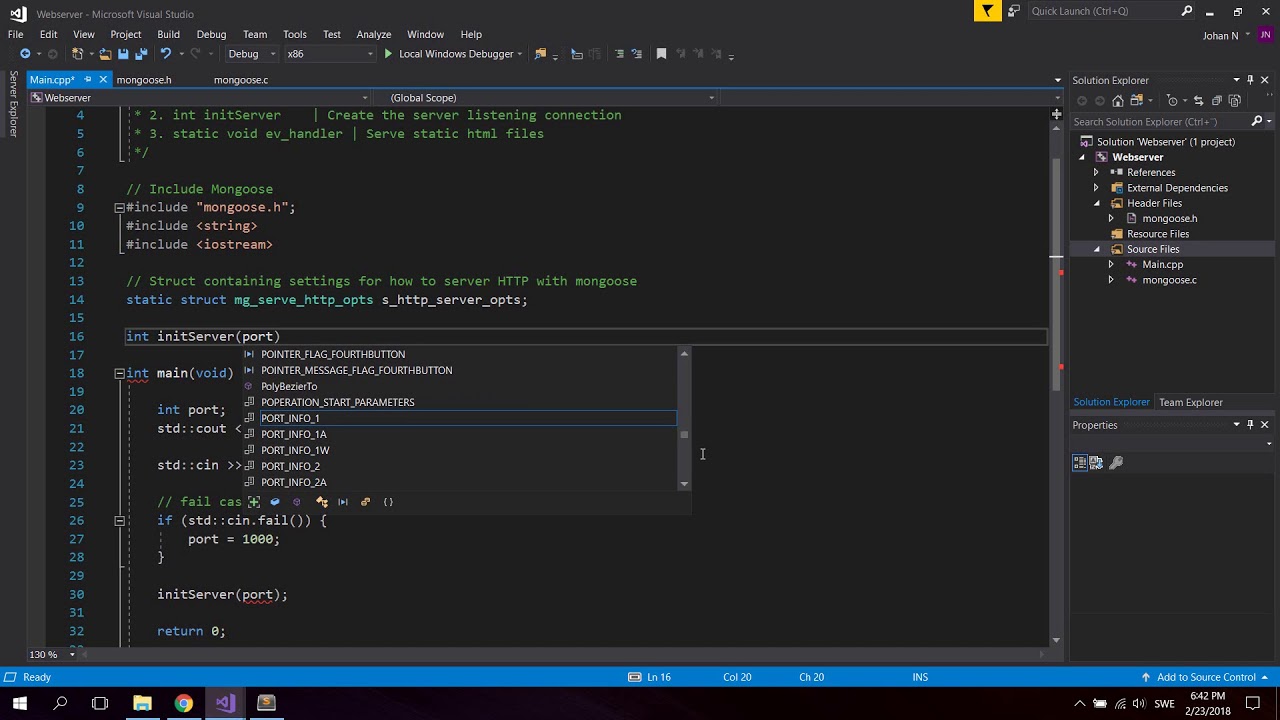This screenshot has height=720, width=1280.
Task: Click the IntelliSense list scrollbar thumb
Action: pyautogui.click(x=684, y=435)
